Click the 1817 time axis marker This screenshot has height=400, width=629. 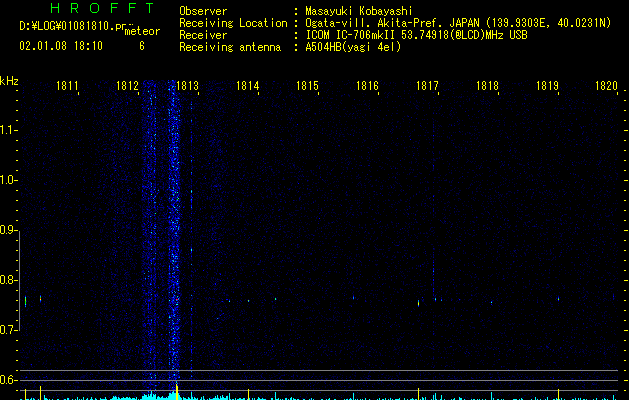[x=427, y=86]
